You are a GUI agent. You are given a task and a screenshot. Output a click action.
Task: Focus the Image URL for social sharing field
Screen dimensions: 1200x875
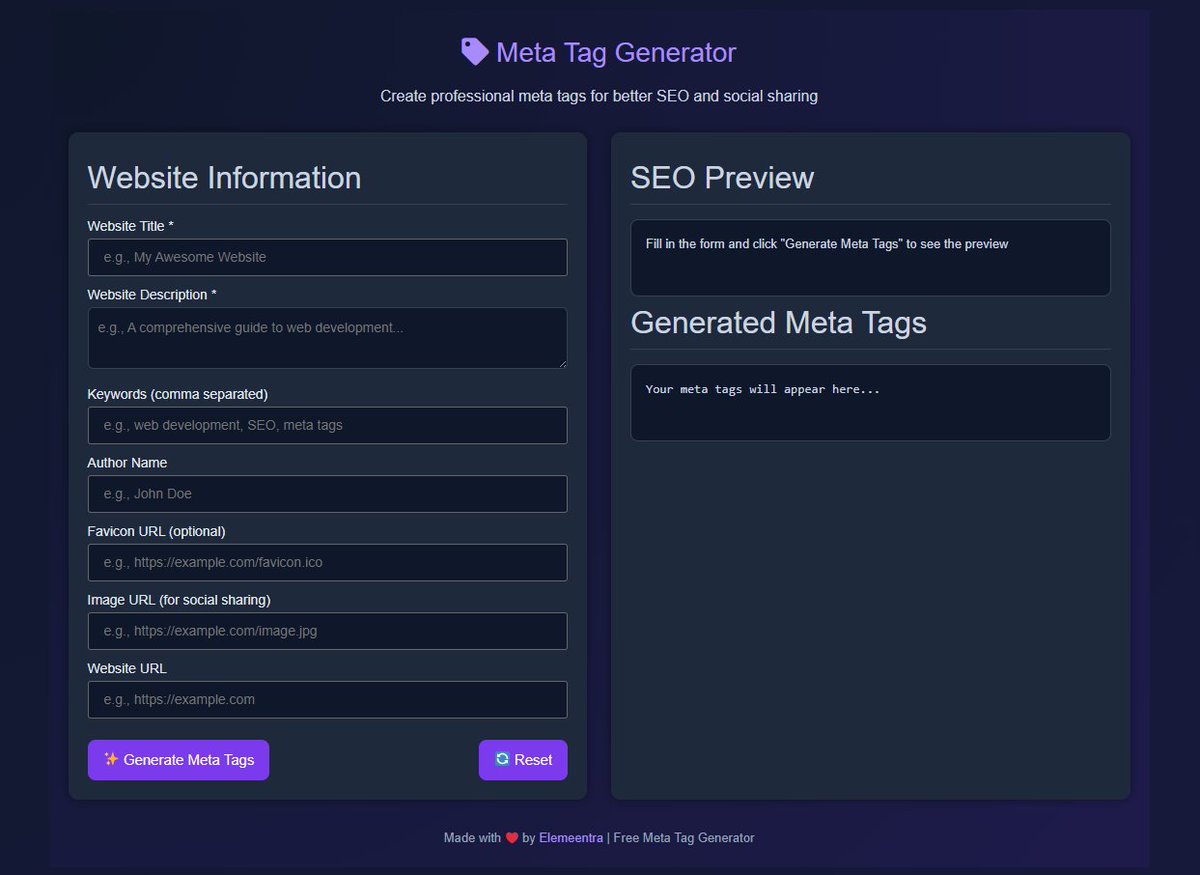tap(327, 631)
